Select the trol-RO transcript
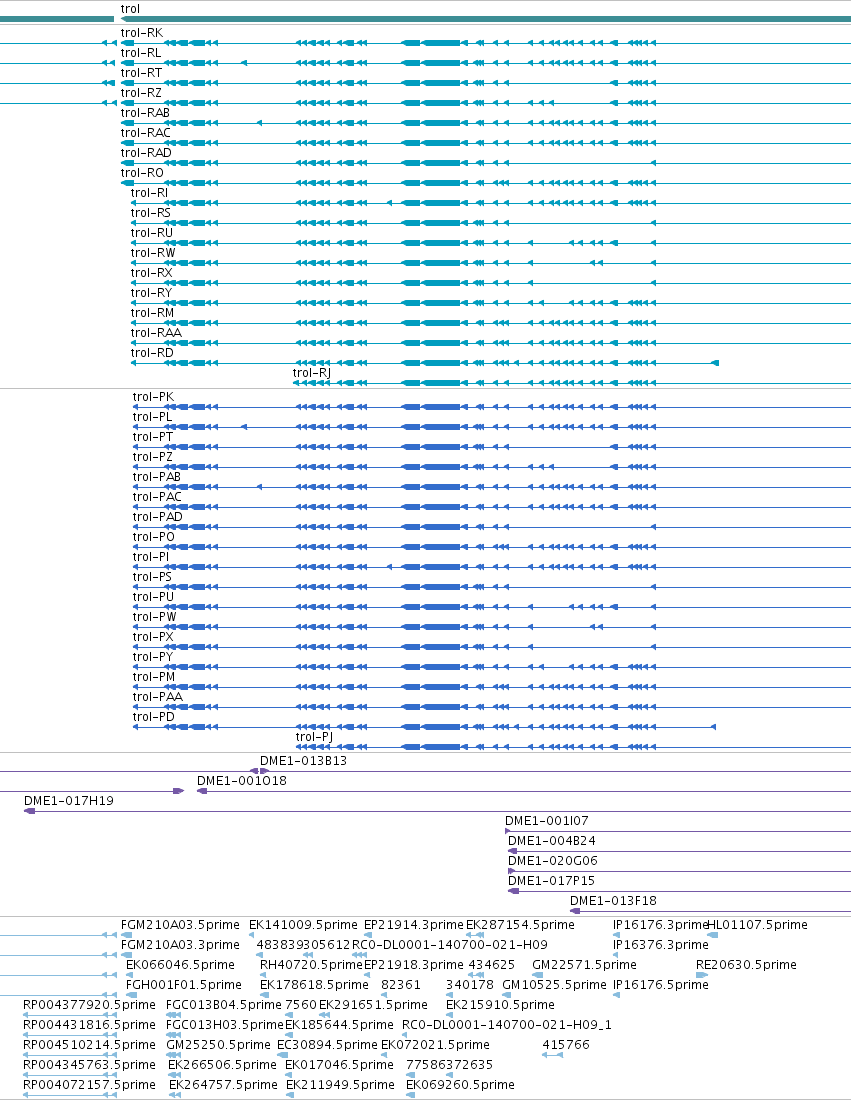 click(142, 173)
